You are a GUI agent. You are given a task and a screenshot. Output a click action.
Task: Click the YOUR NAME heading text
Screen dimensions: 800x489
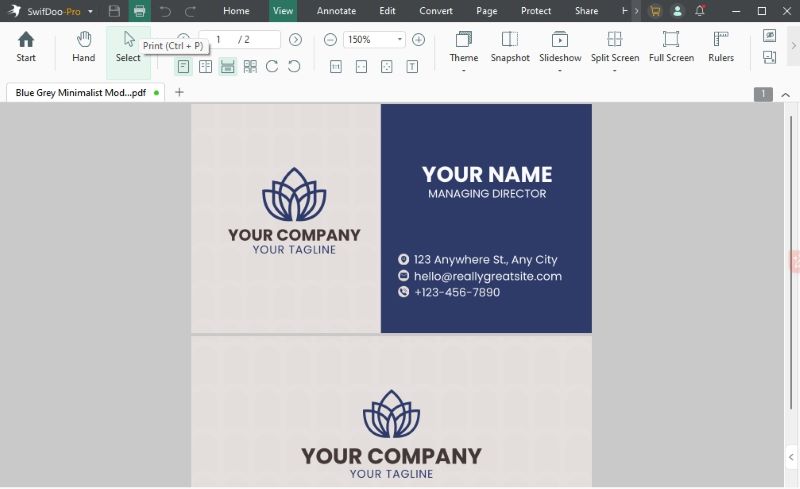[x=487, y=175]
